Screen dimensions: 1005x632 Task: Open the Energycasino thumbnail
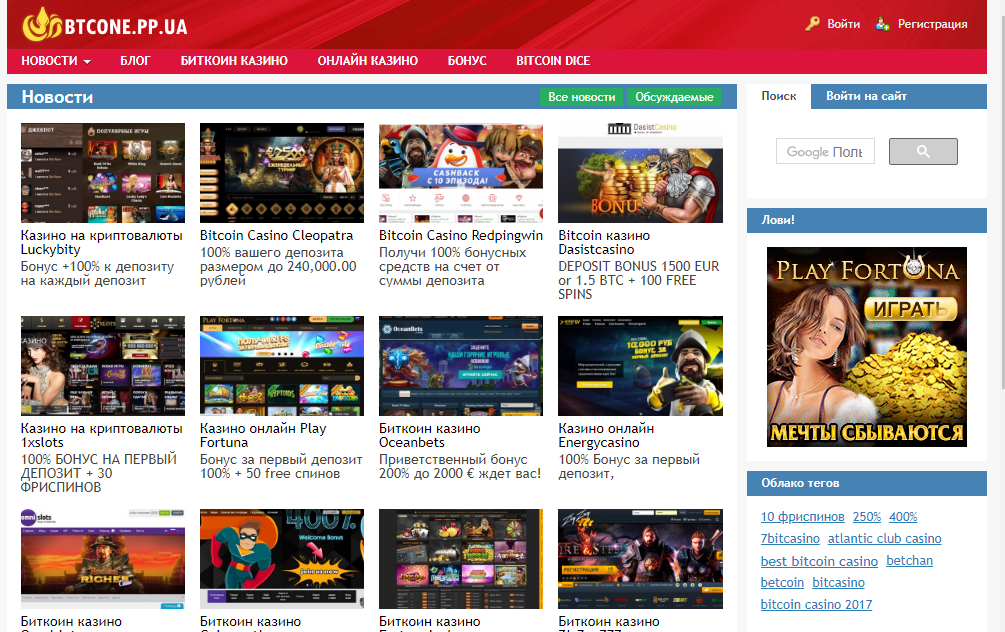(640, 366)
